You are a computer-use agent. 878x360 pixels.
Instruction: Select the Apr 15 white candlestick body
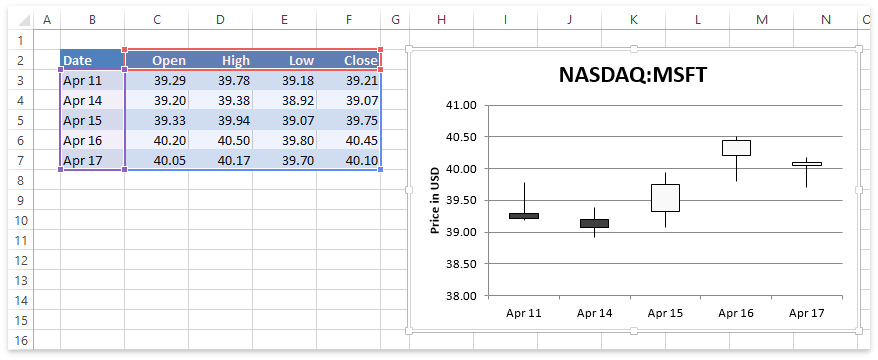[x=665, y=198]
